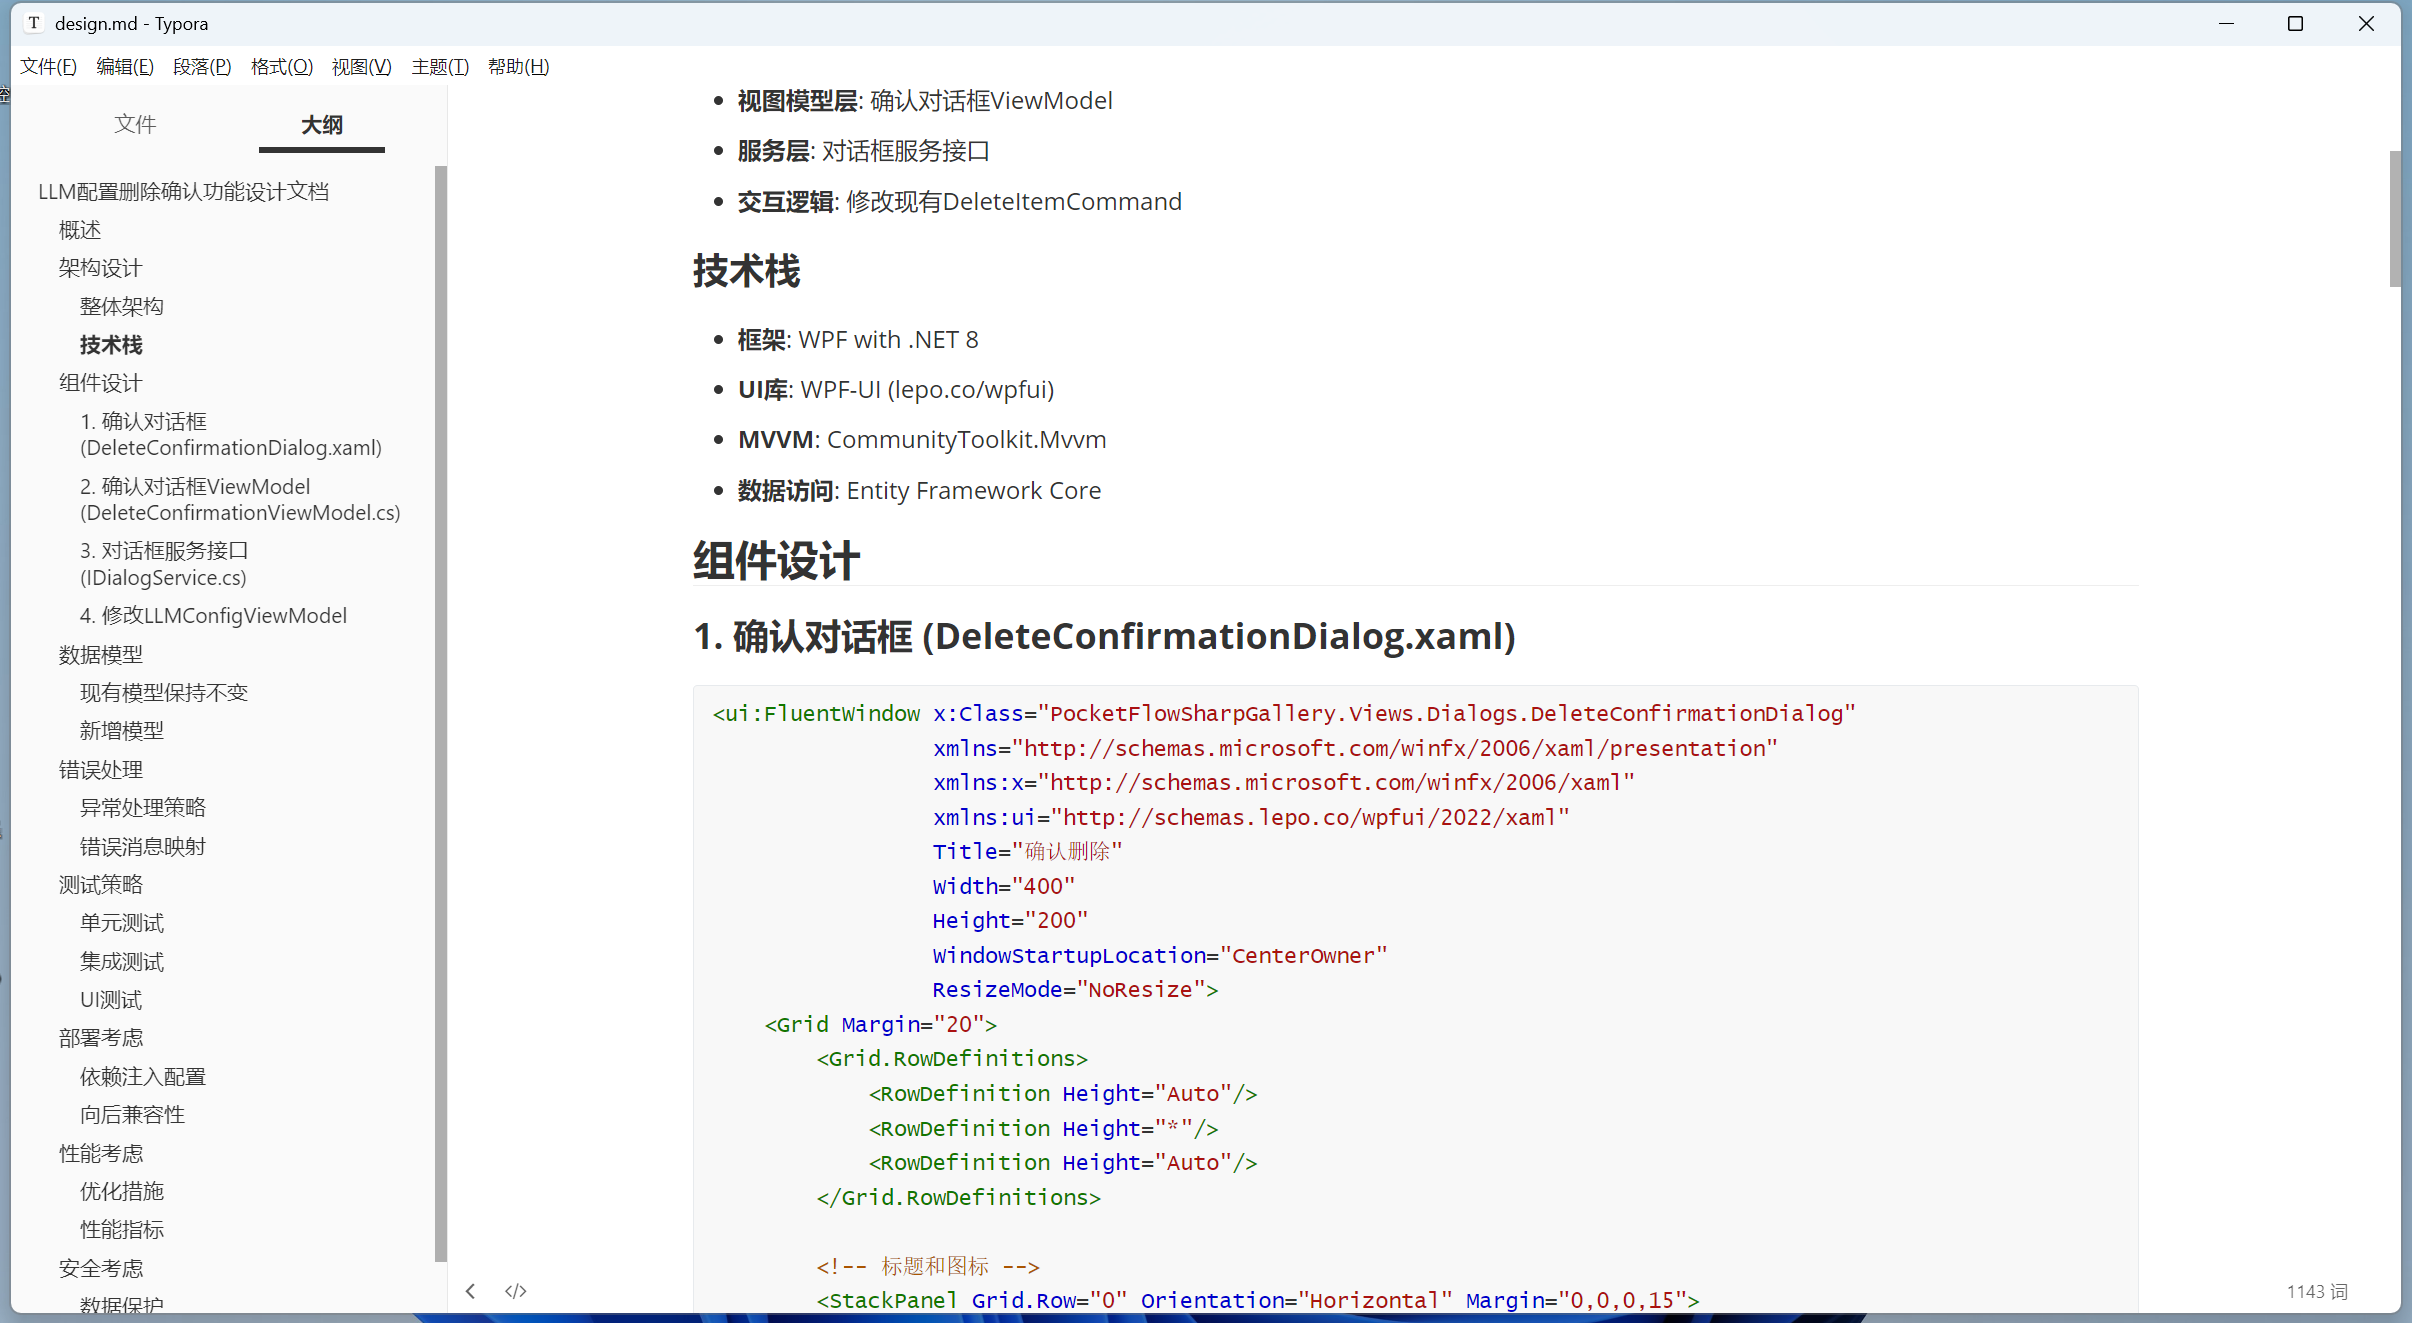Open the 格式(O) menu
Viewport: 2412px width, 1323px height.
(281, 67)
